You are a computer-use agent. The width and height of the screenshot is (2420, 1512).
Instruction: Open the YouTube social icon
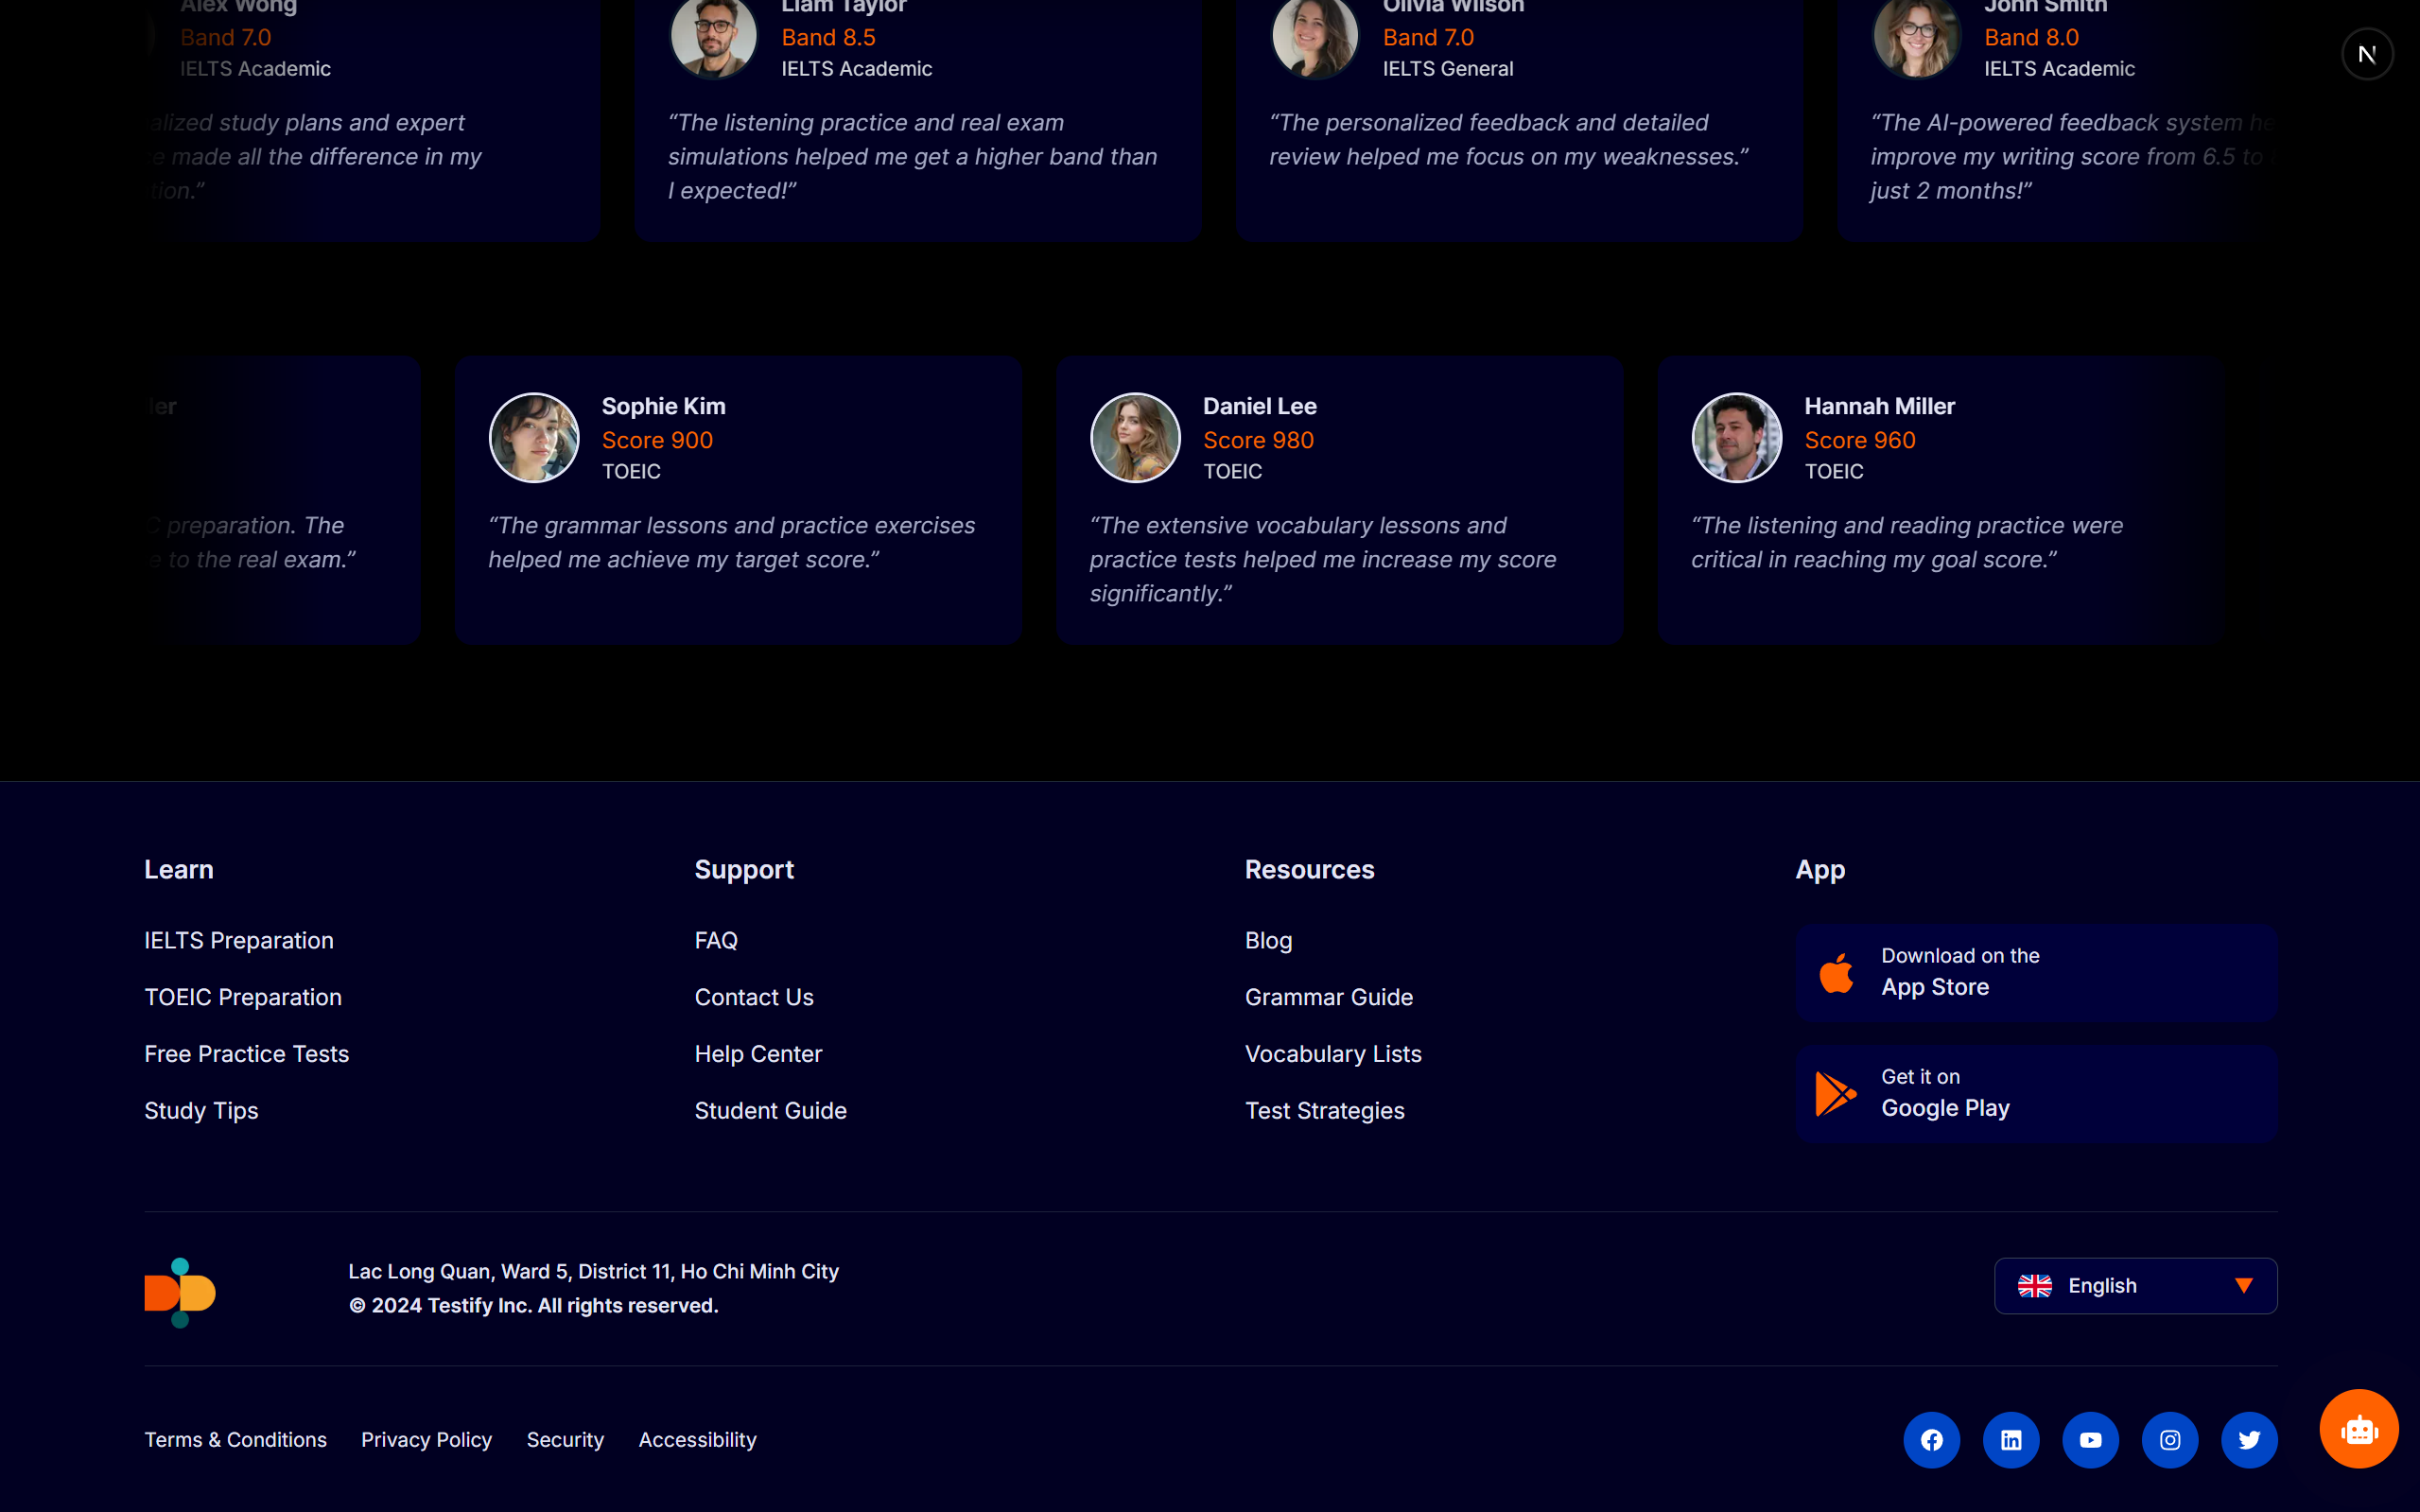(2090, 1440)
